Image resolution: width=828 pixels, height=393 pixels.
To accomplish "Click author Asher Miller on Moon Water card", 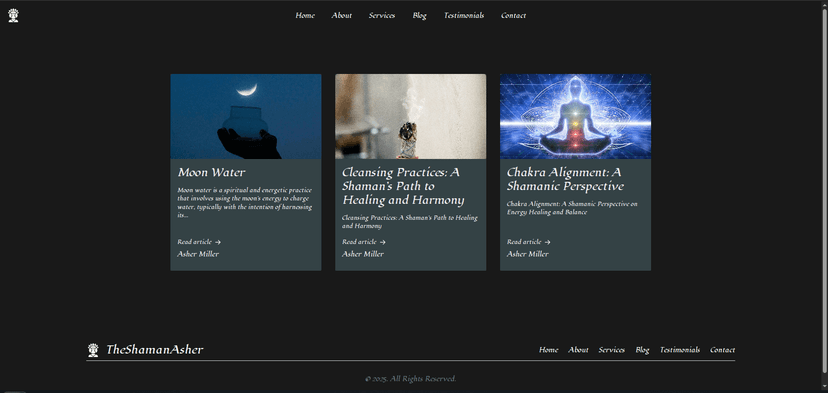I will pos(198,254).
